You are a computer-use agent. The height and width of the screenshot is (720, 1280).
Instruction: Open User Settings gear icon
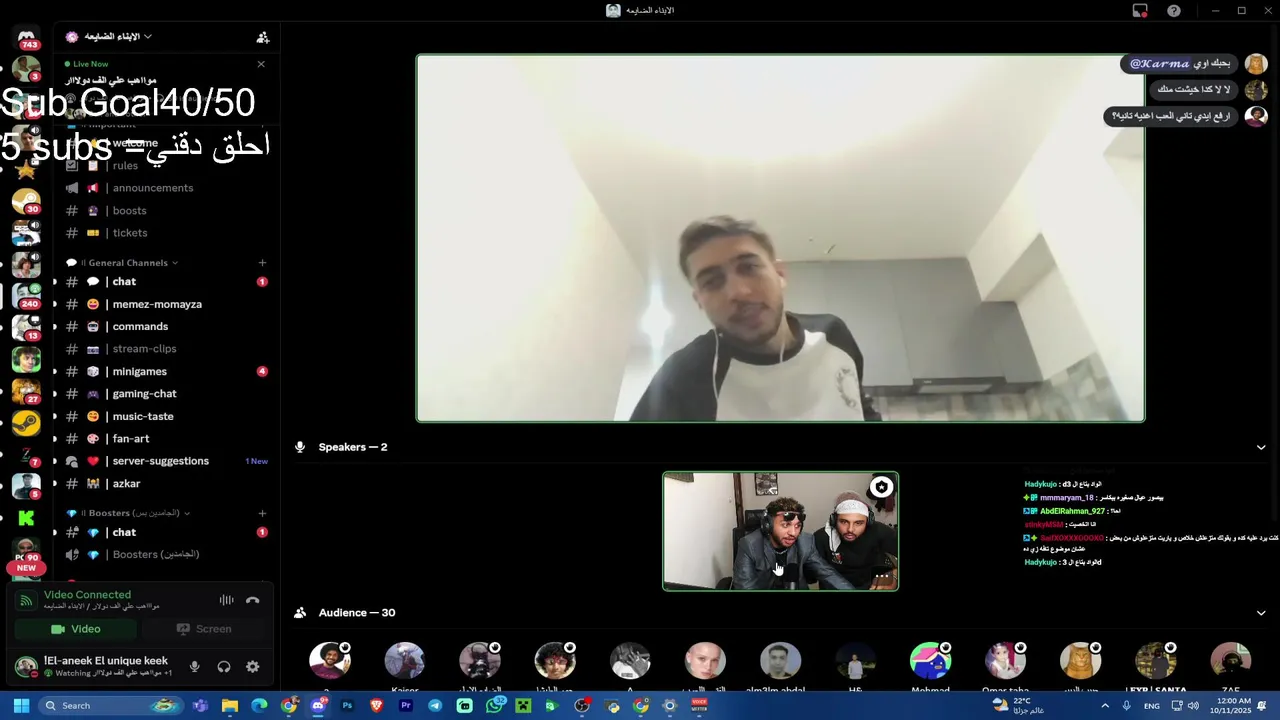coord(252,666)
